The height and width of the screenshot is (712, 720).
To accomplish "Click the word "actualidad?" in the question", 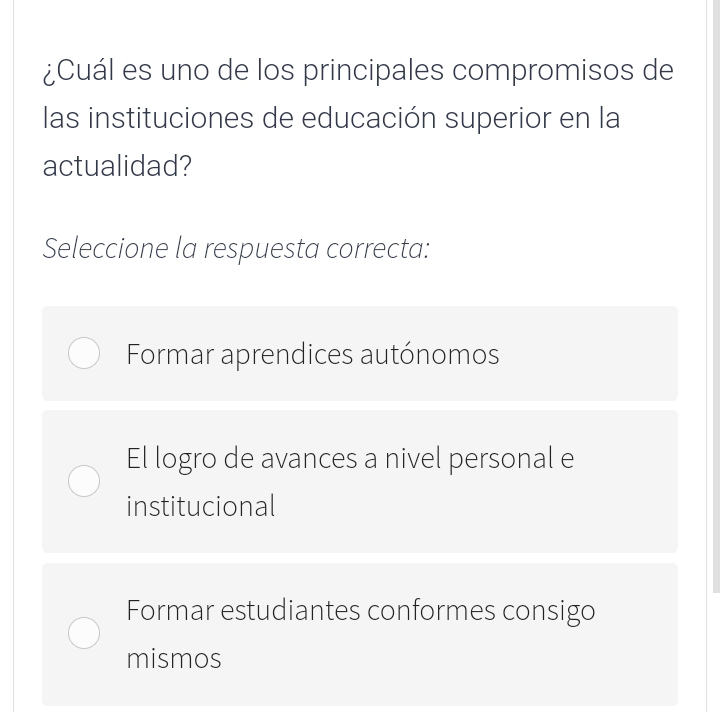I will (117, 166).
